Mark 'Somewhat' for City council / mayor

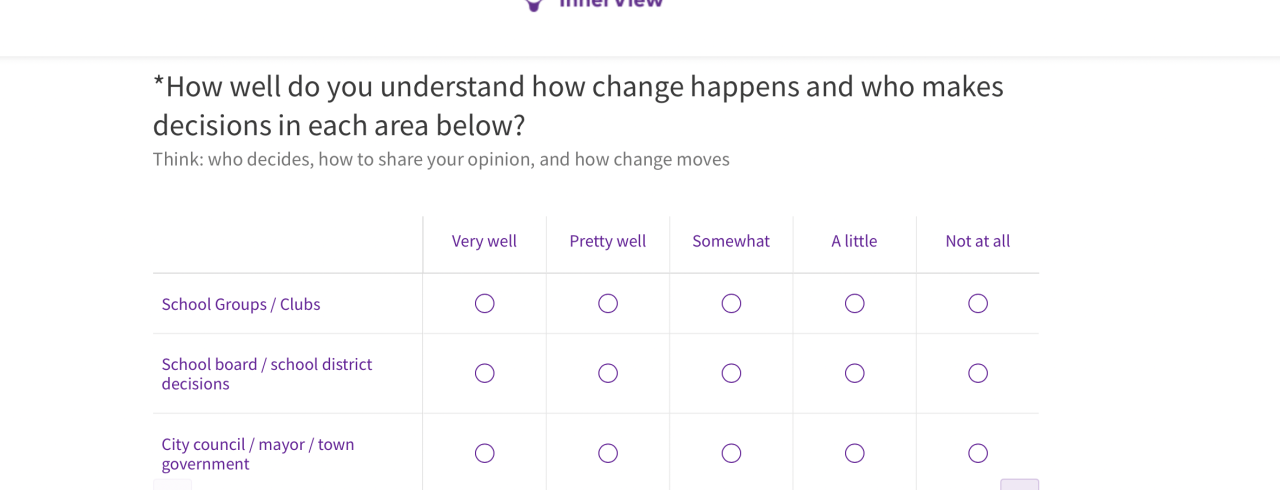731,454
